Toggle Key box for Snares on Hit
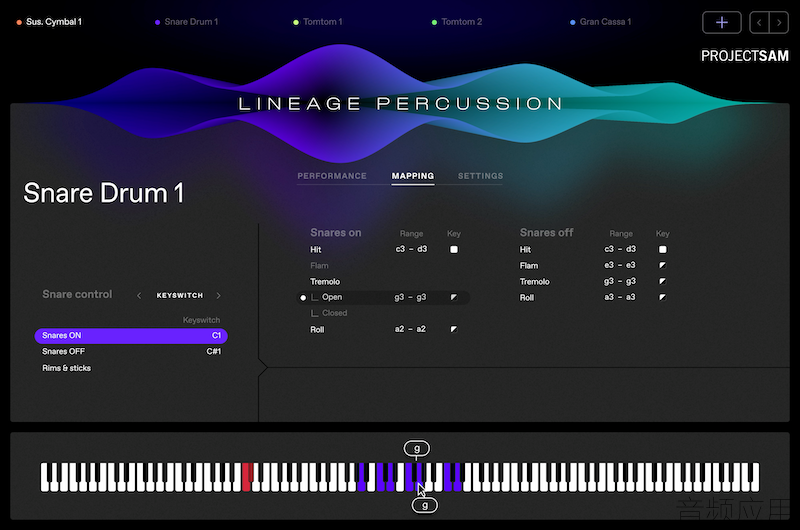 (454, 249)
